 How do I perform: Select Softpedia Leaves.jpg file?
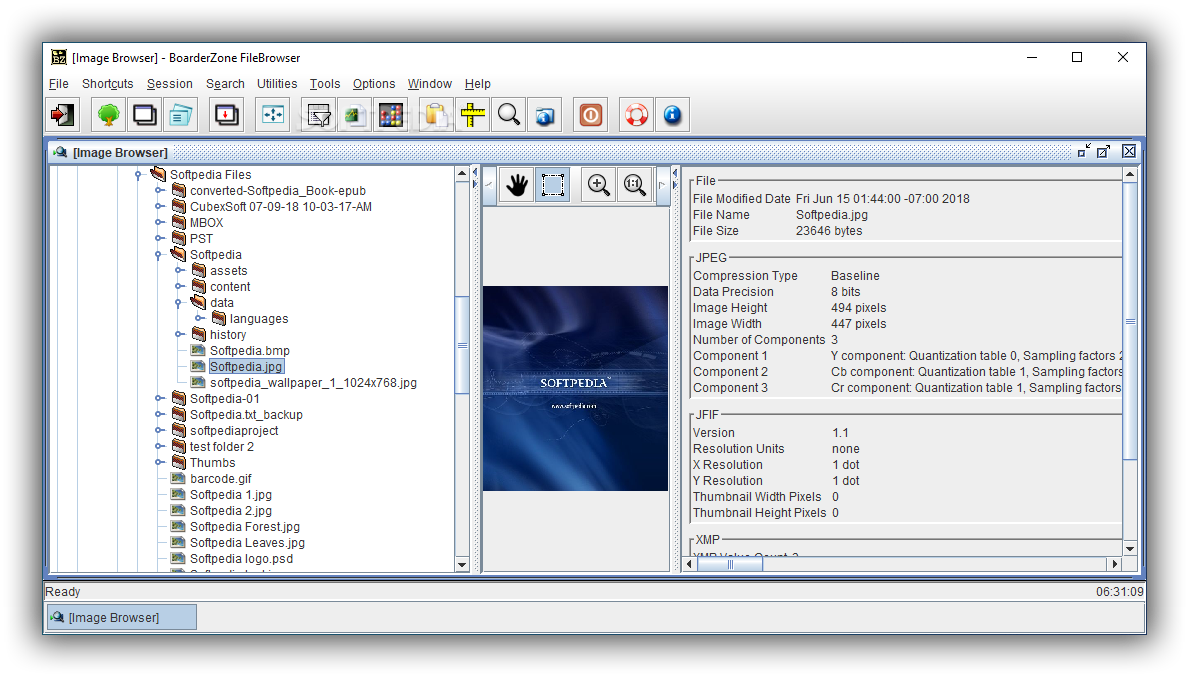(x=247, y=543)
